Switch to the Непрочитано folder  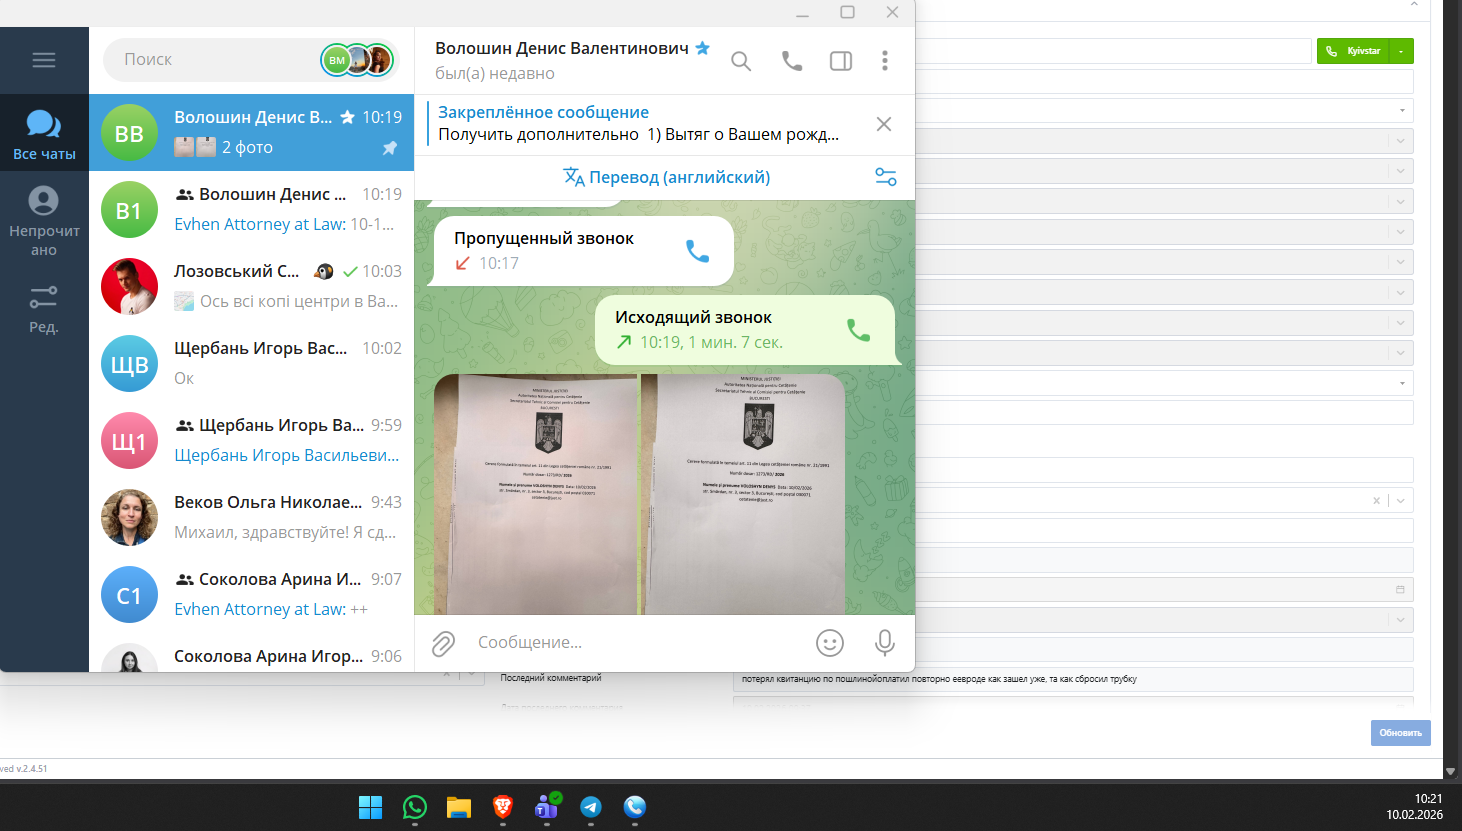tap(44, 221)
